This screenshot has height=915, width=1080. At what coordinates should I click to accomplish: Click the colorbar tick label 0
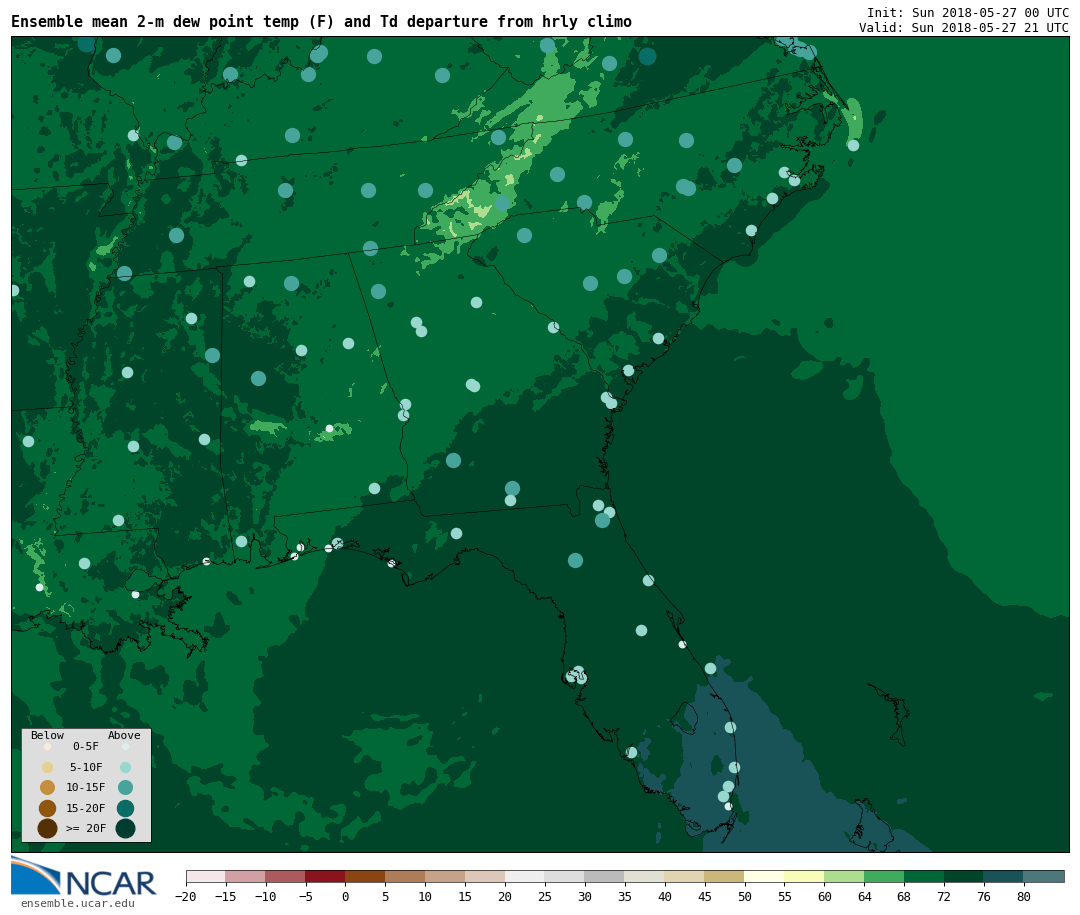click(x=345, y=896)
